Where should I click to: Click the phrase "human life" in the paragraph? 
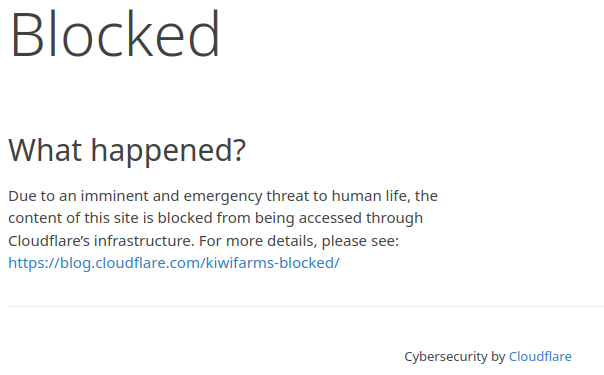coord(369,196)
